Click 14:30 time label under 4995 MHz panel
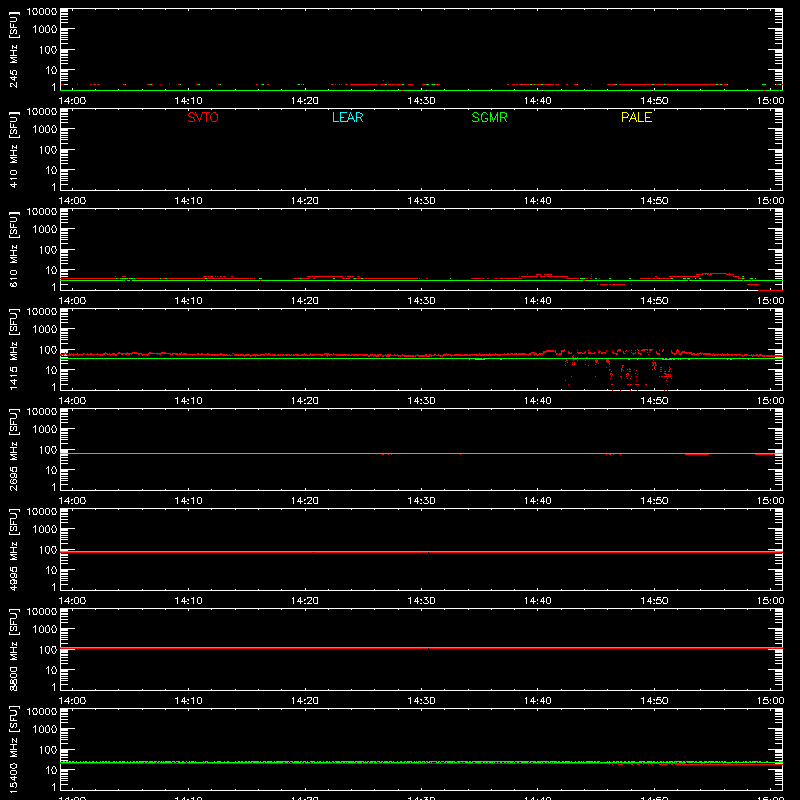The image size is (800, 800). pos(421,601)
